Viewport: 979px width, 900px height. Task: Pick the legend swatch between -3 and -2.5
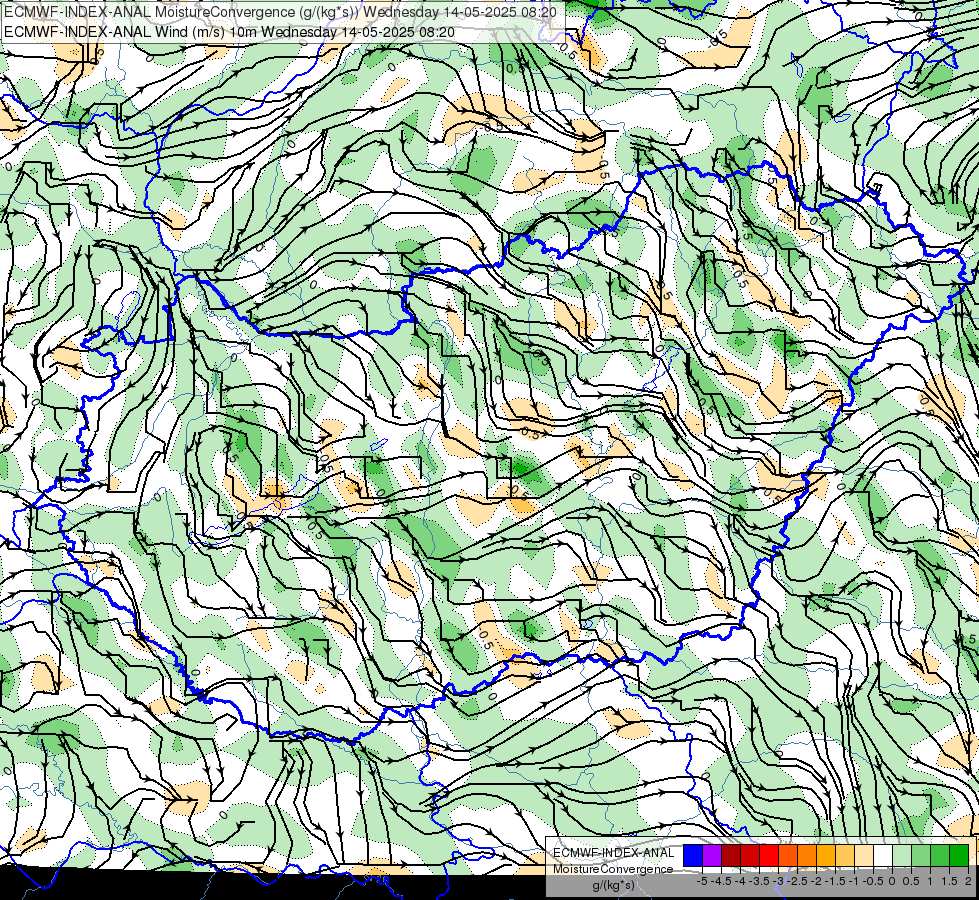788,856
